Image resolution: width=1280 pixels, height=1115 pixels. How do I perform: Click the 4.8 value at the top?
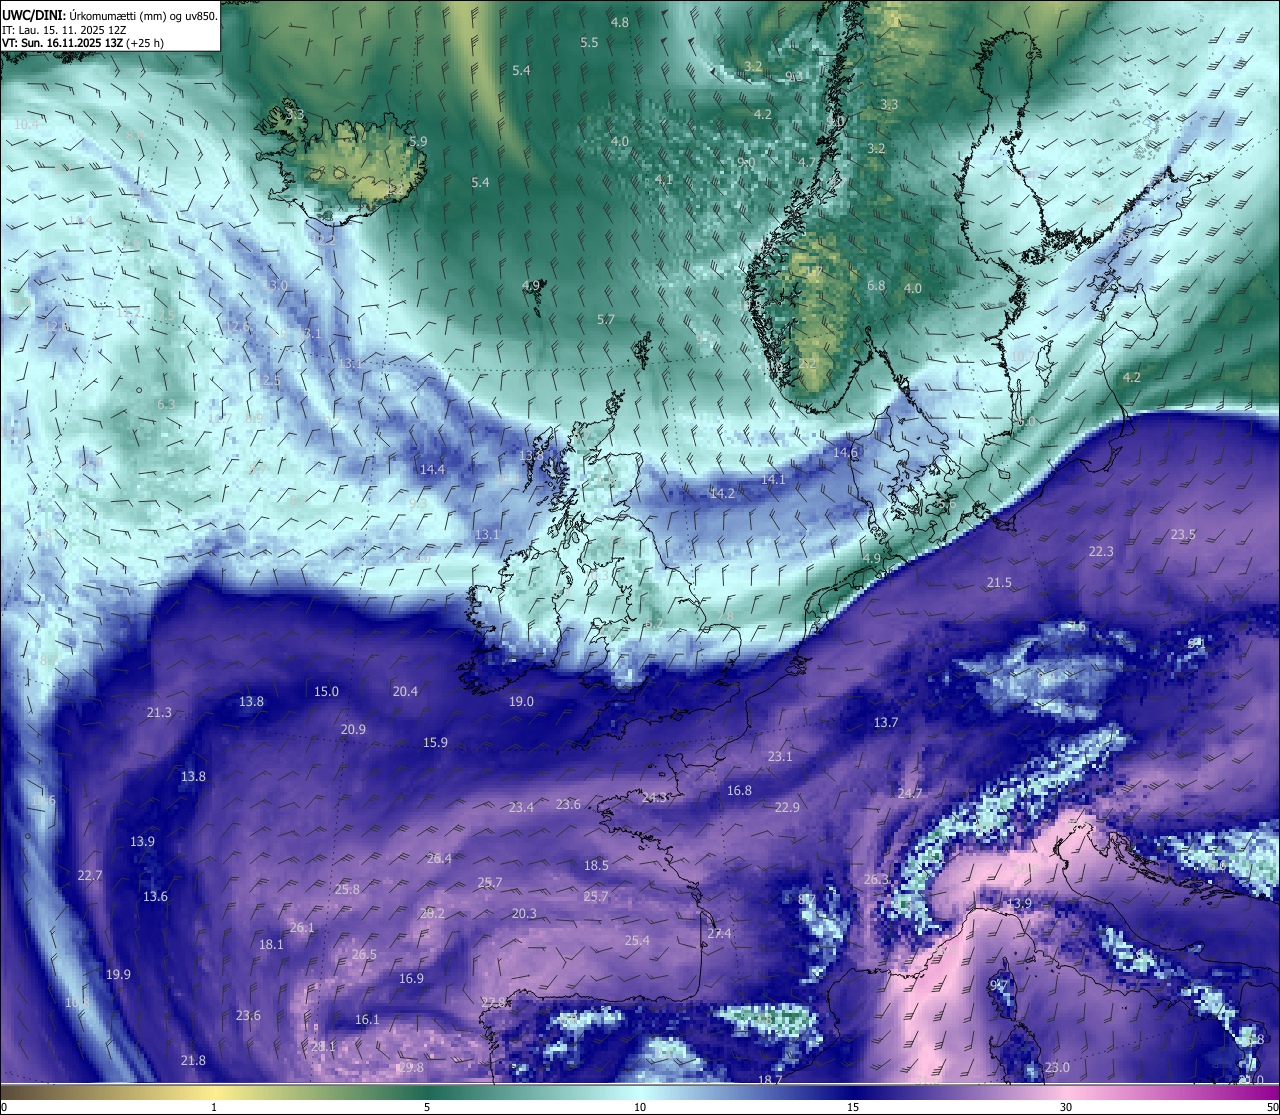pyautogui.click(x=620, y=22)
